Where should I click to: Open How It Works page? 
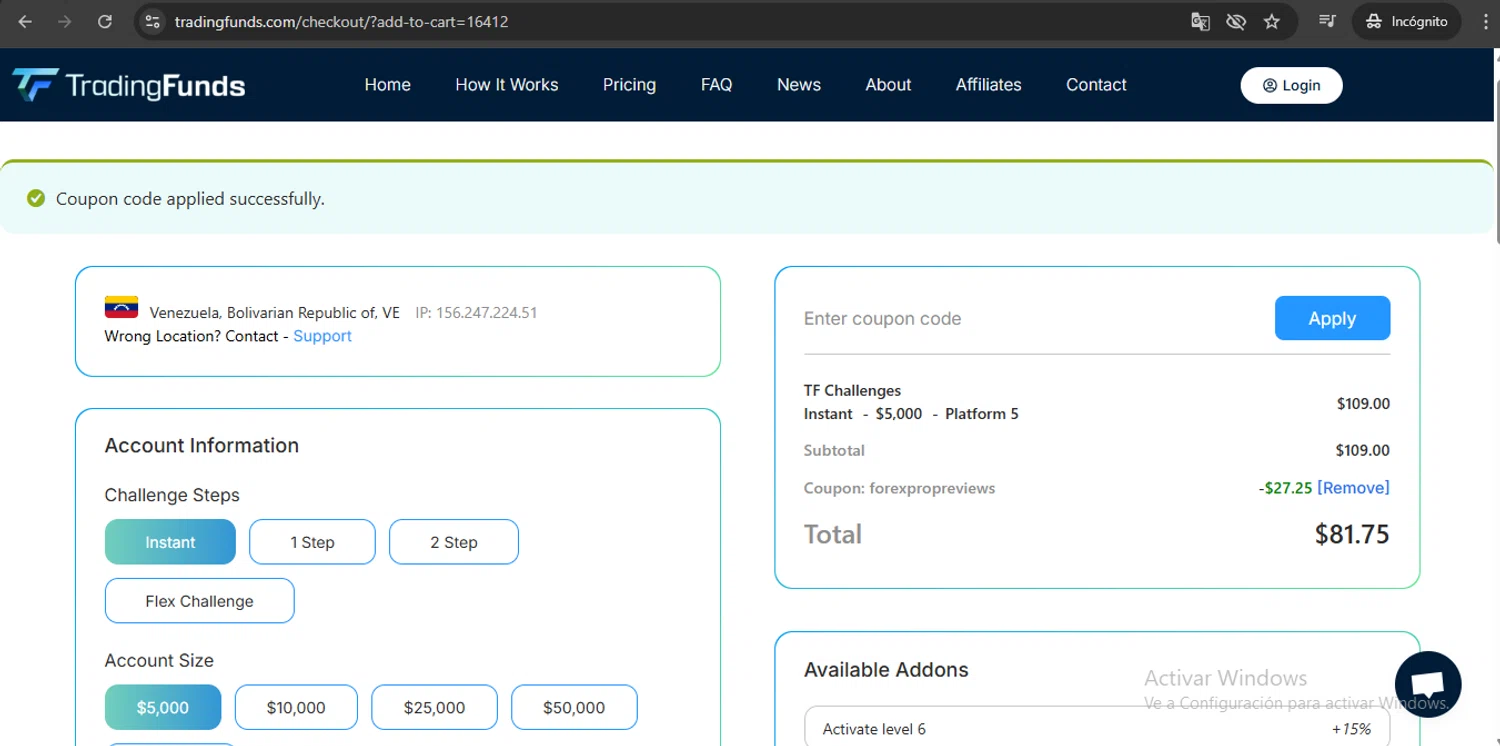point(507,85)
